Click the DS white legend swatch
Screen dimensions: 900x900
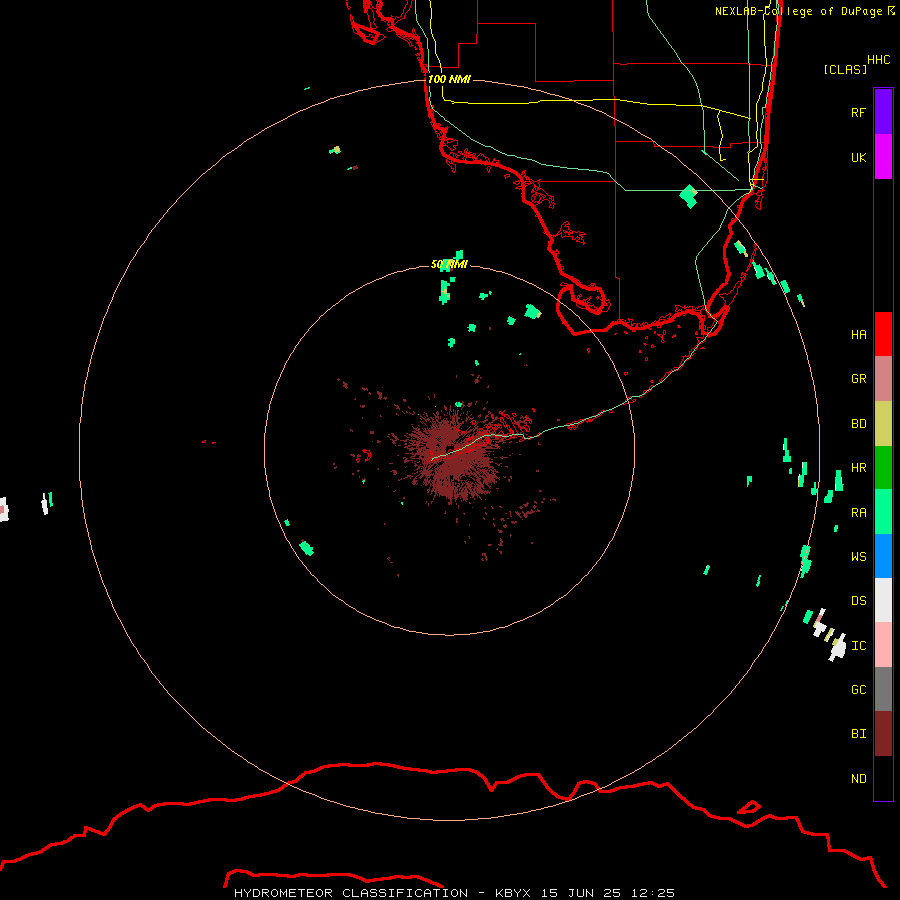tap(883, 600)
